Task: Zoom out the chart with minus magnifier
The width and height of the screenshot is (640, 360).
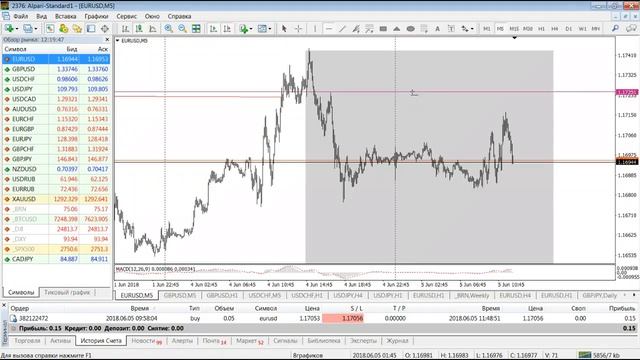Action: (182, 29)
